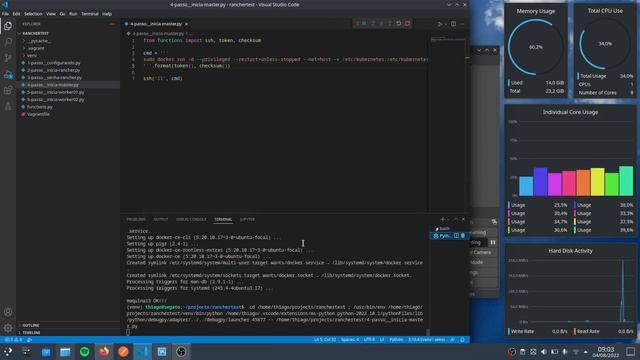Split the Python terminal
The height and width of the screenshot is (360, 640).
(456, 236)
